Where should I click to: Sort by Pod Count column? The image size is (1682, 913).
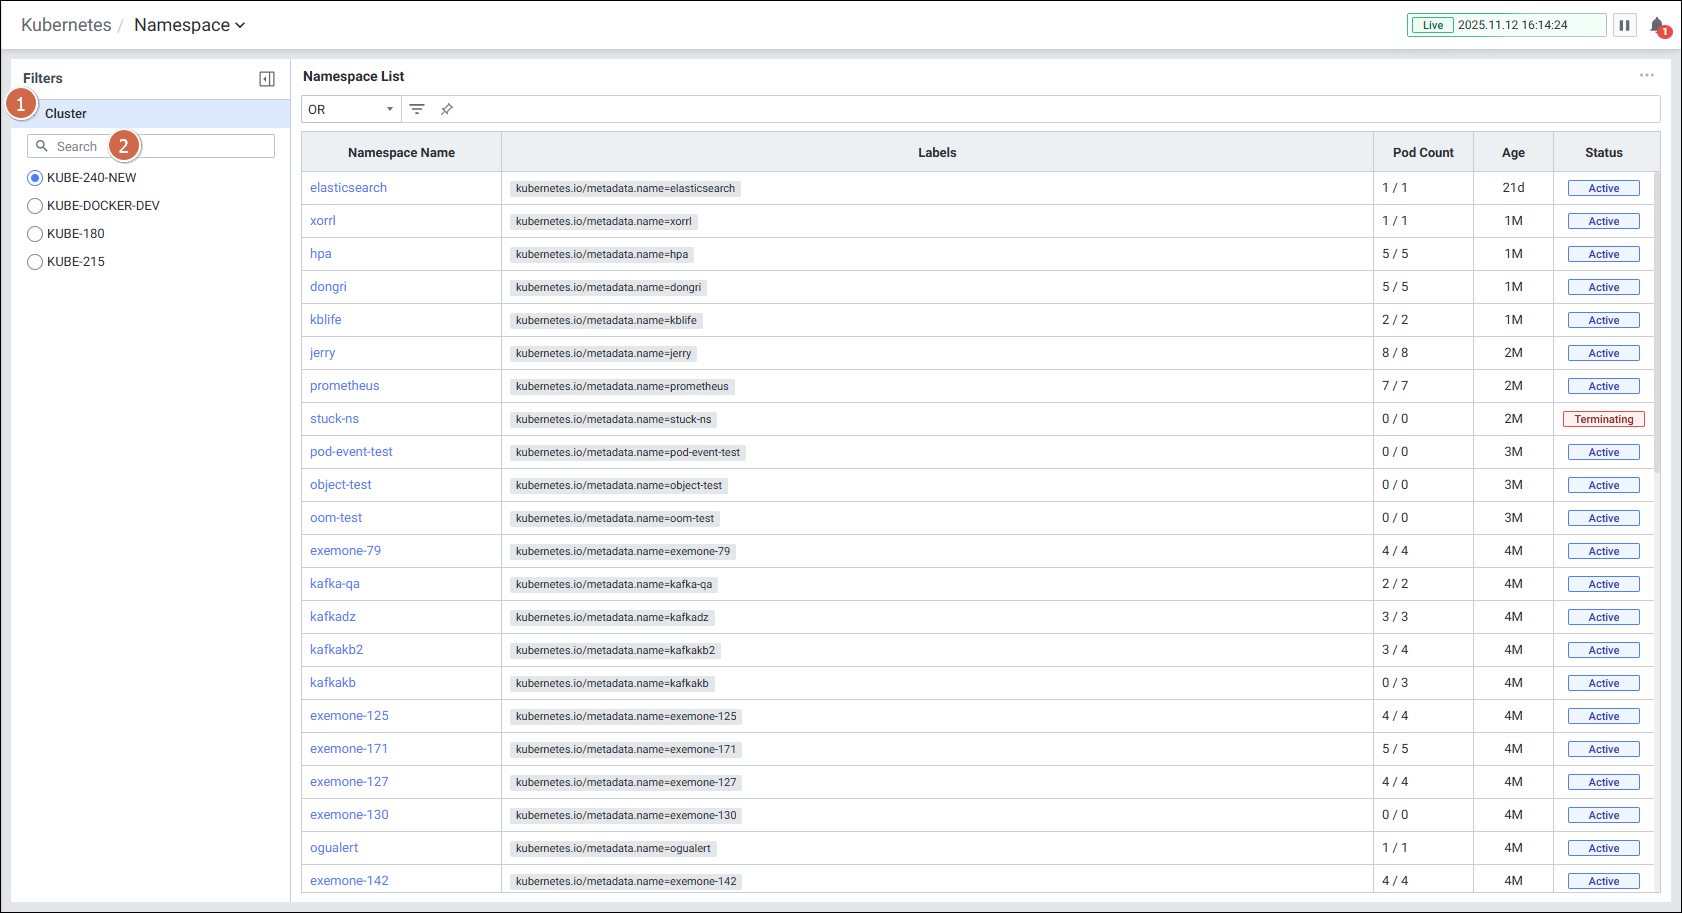[x=1422, y=153]
